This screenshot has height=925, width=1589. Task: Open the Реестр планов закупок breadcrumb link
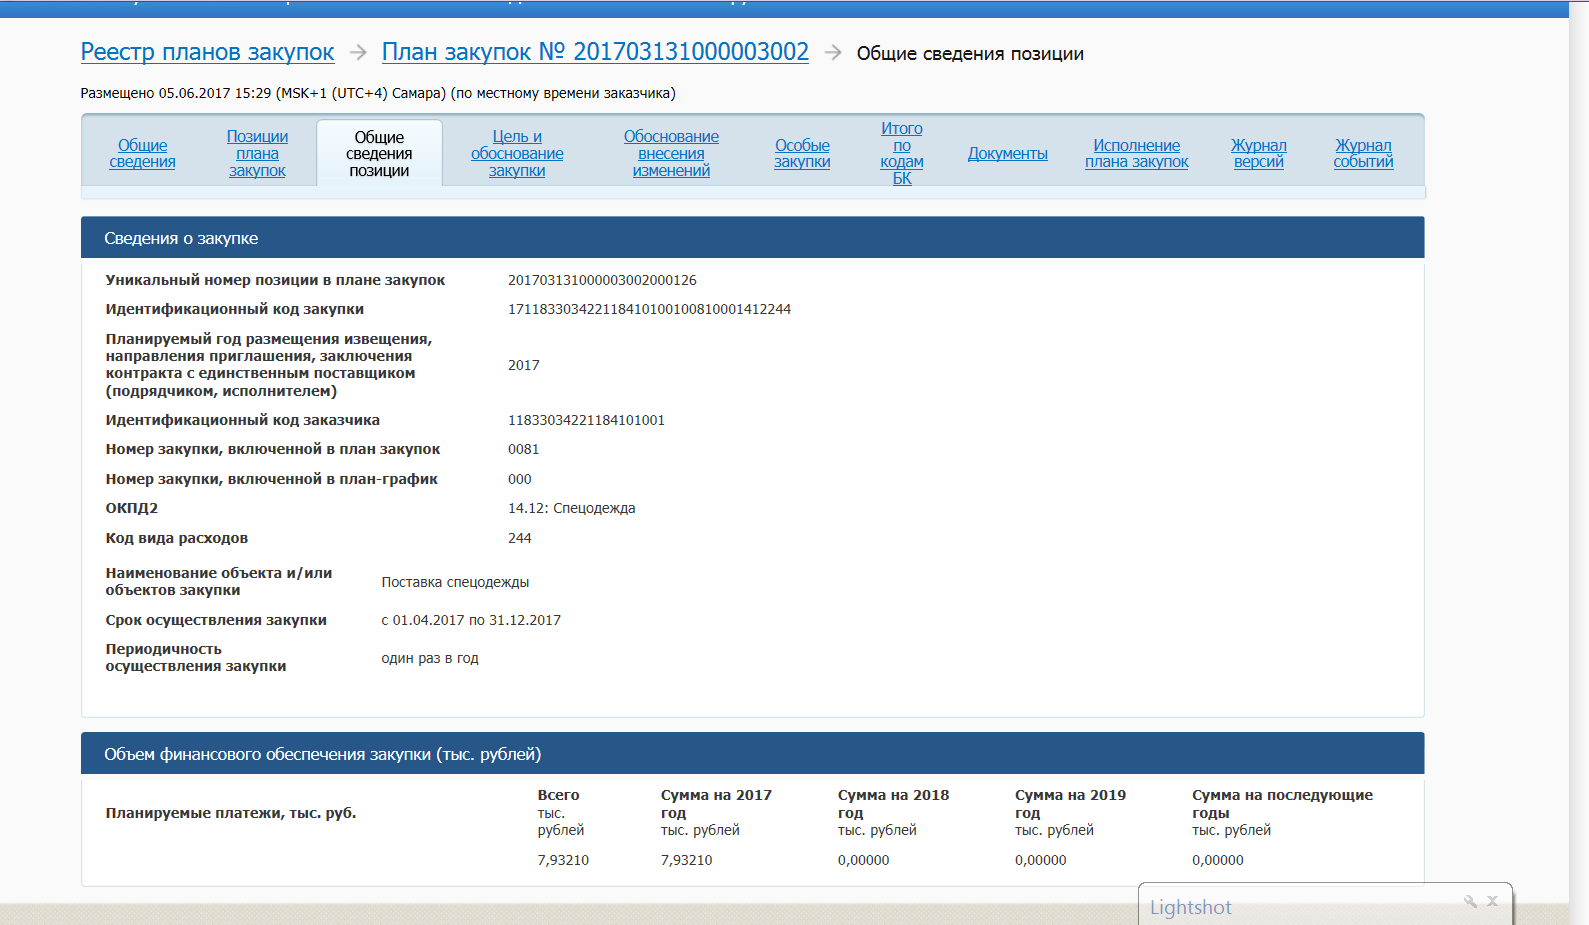pos(207,52)
